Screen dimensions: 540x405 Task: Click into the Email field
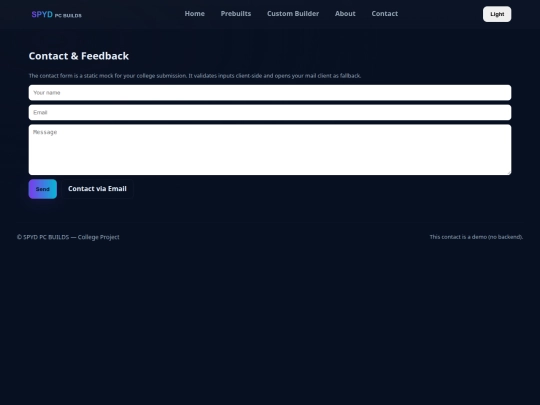[x=270, y=113]
